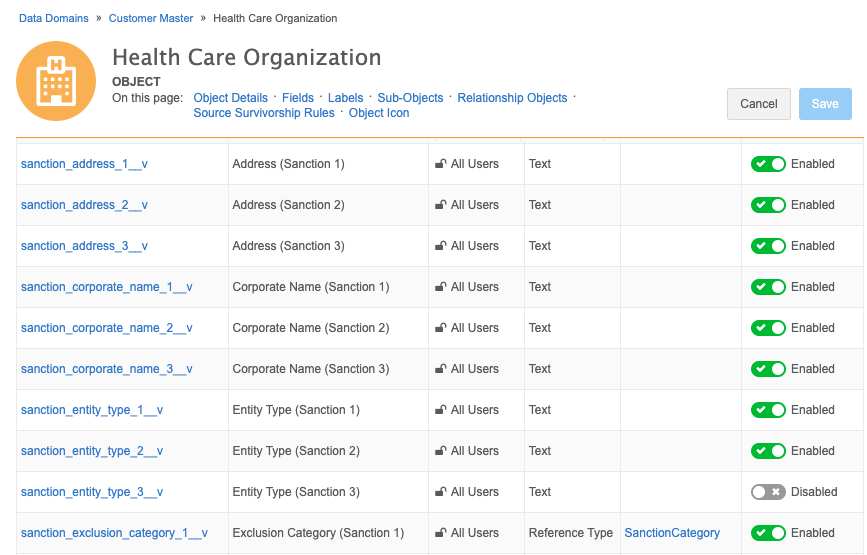The image size is (867, 555).
Task: Click the lock icon in sanction_entity_type_3__v row
Action: point(440,491)
